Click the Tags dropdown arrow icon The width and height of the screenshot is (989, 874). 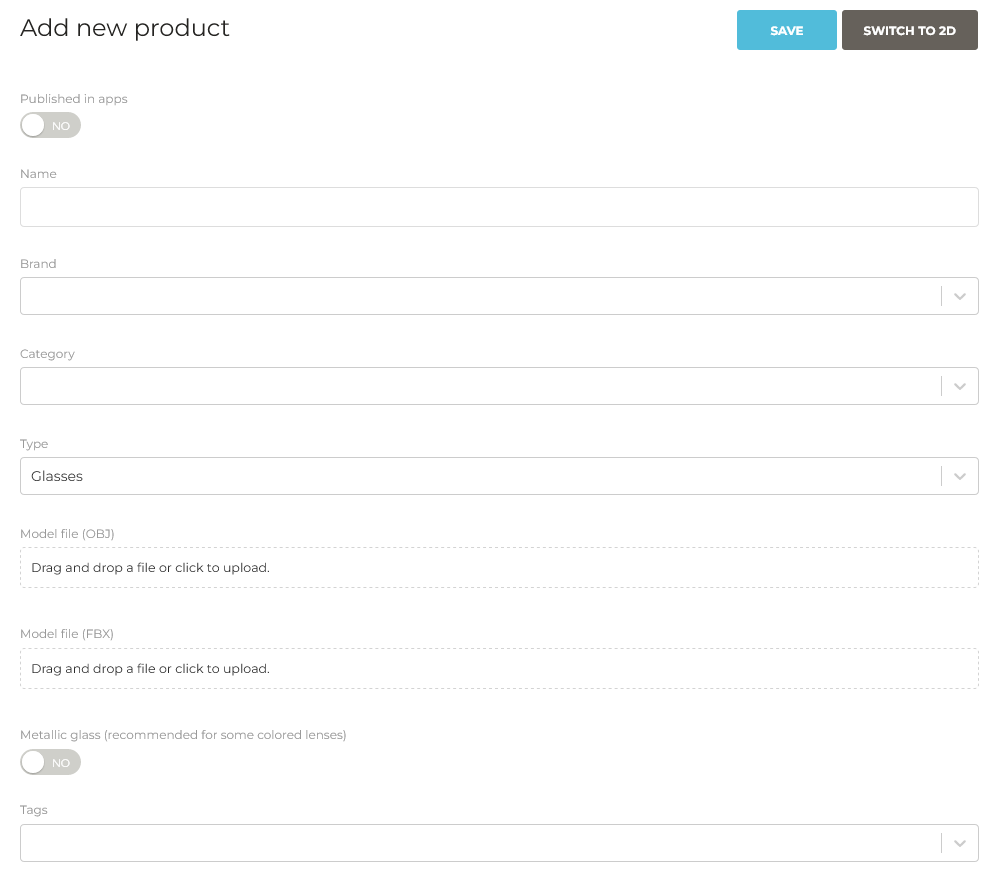(x=959, y=843)
